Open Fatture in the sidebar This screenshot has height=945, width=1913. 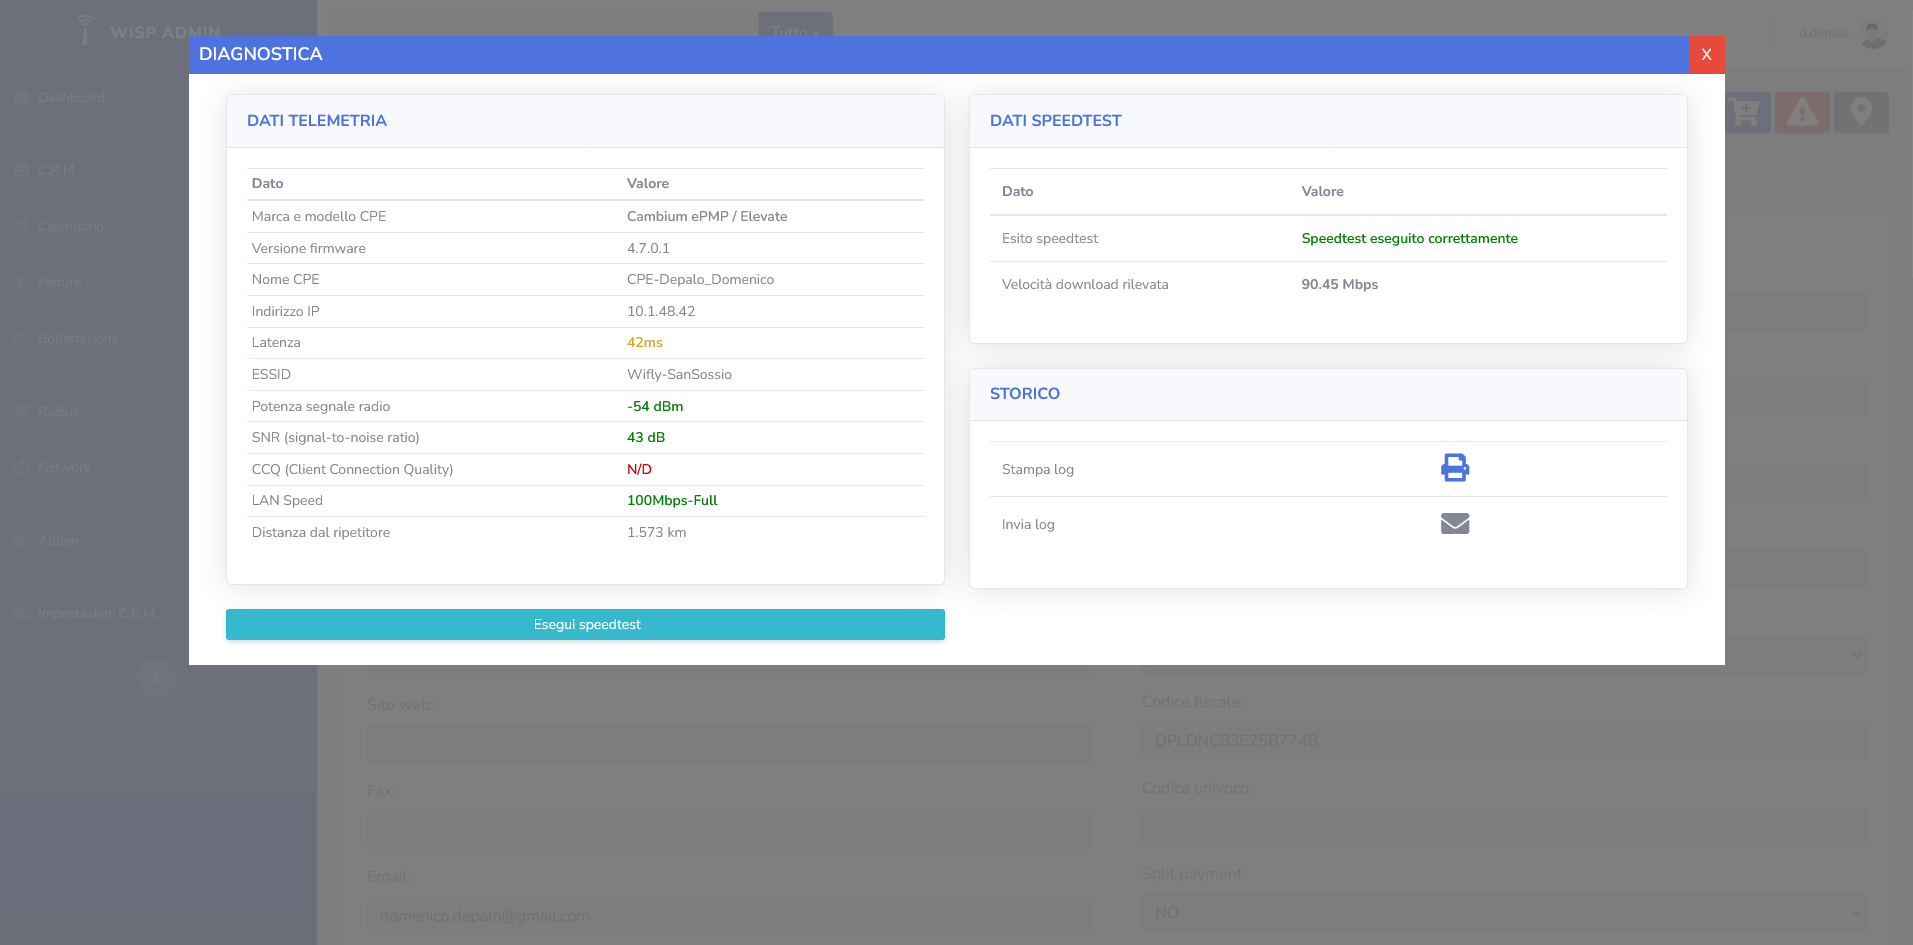pos(60,282)
